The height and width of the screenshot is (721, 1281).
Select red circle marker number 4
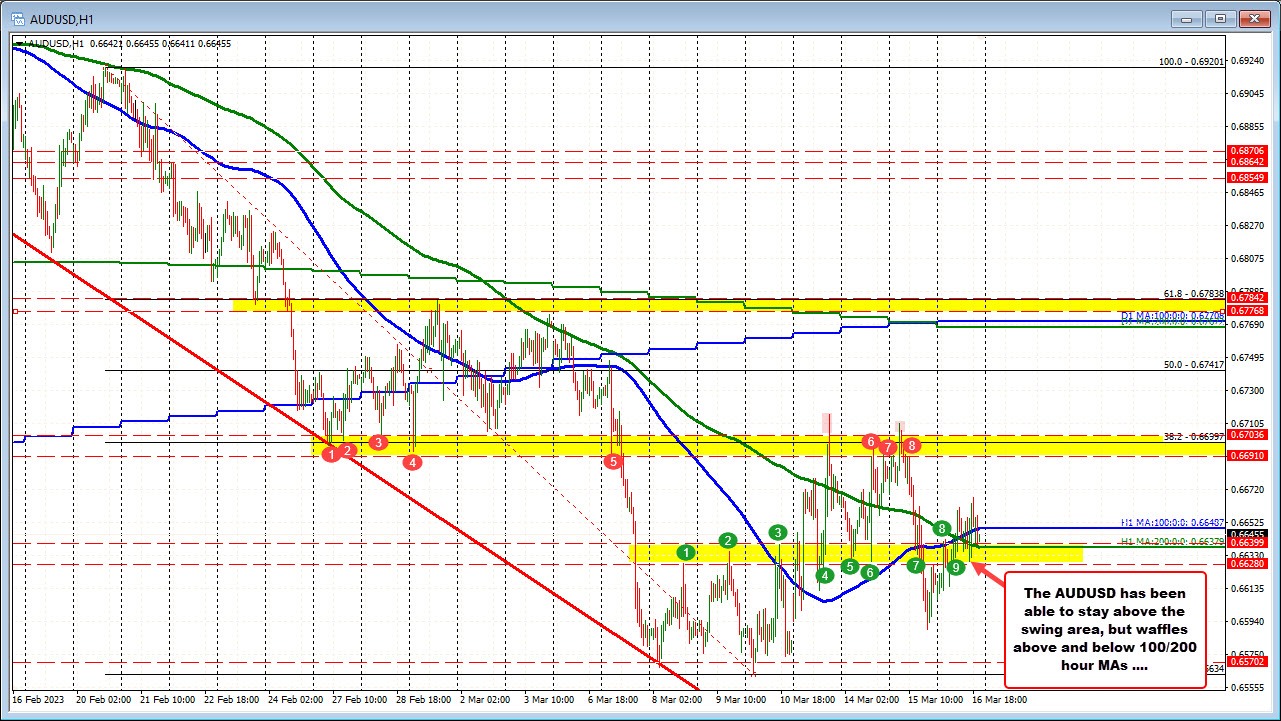click(x=411, y=462)
